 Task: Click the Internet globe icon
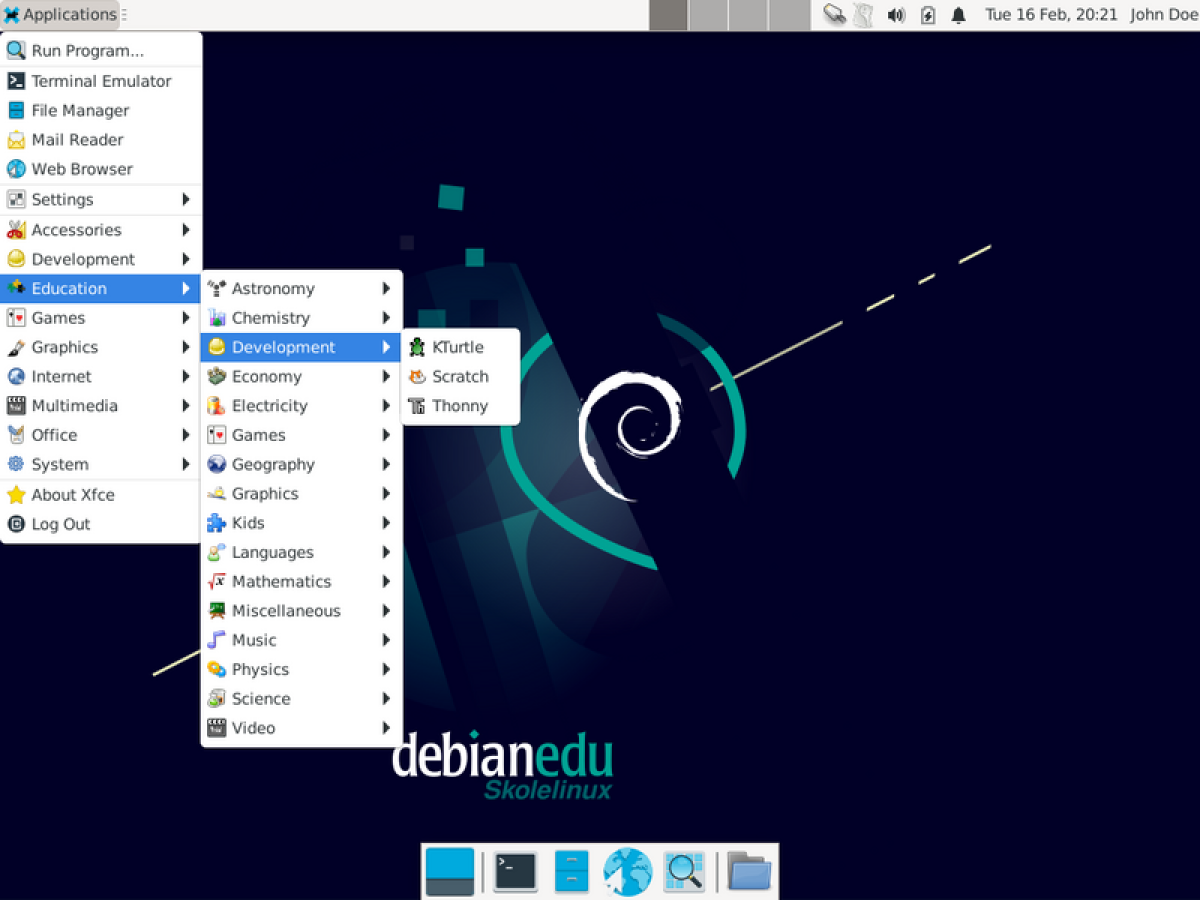pos(16,377)
